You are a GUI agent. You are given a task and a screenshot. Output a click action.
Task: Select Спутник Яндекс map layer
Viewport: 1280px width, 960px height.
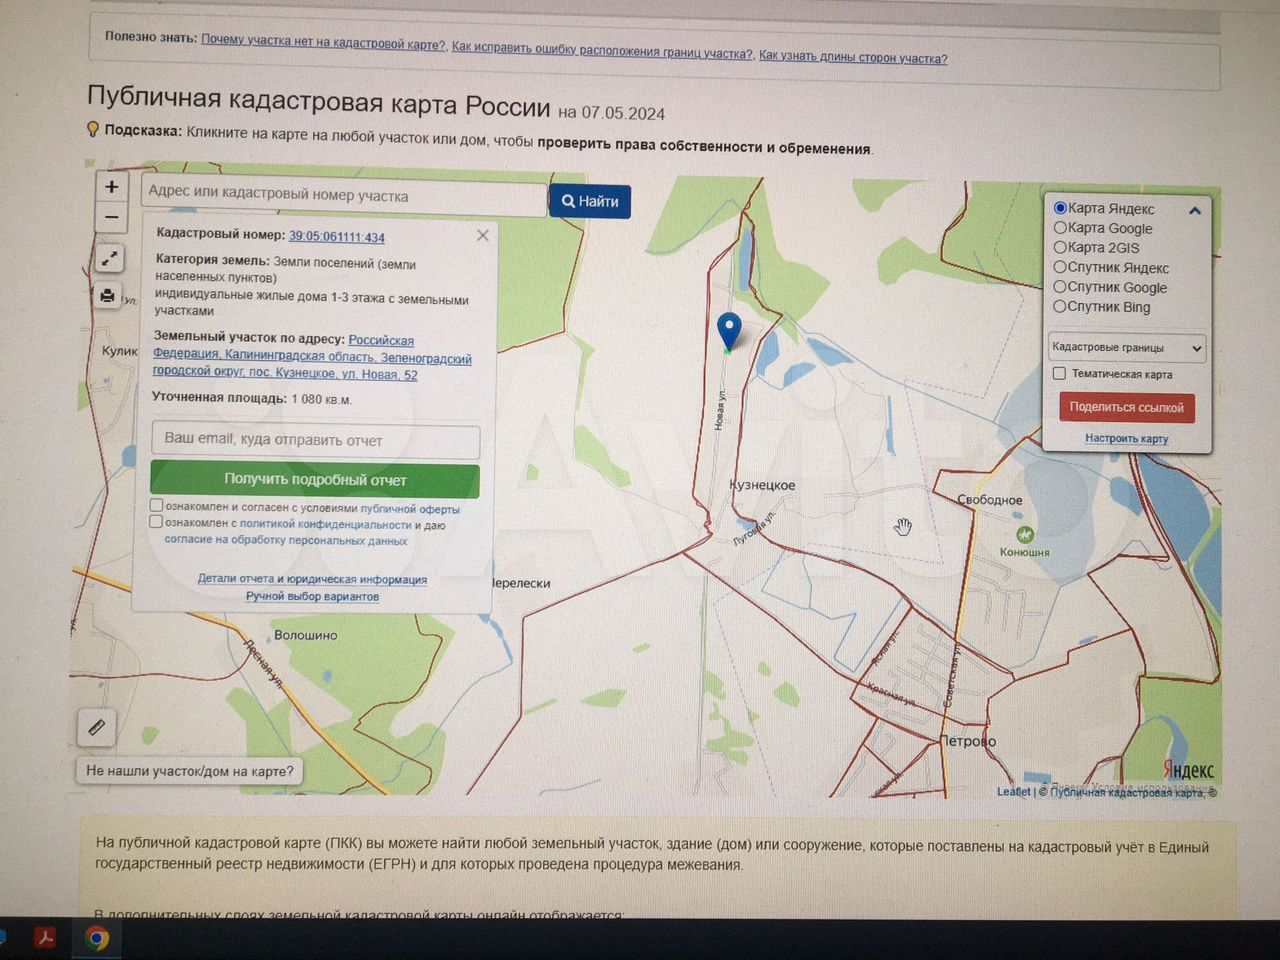coord(1060,267)
